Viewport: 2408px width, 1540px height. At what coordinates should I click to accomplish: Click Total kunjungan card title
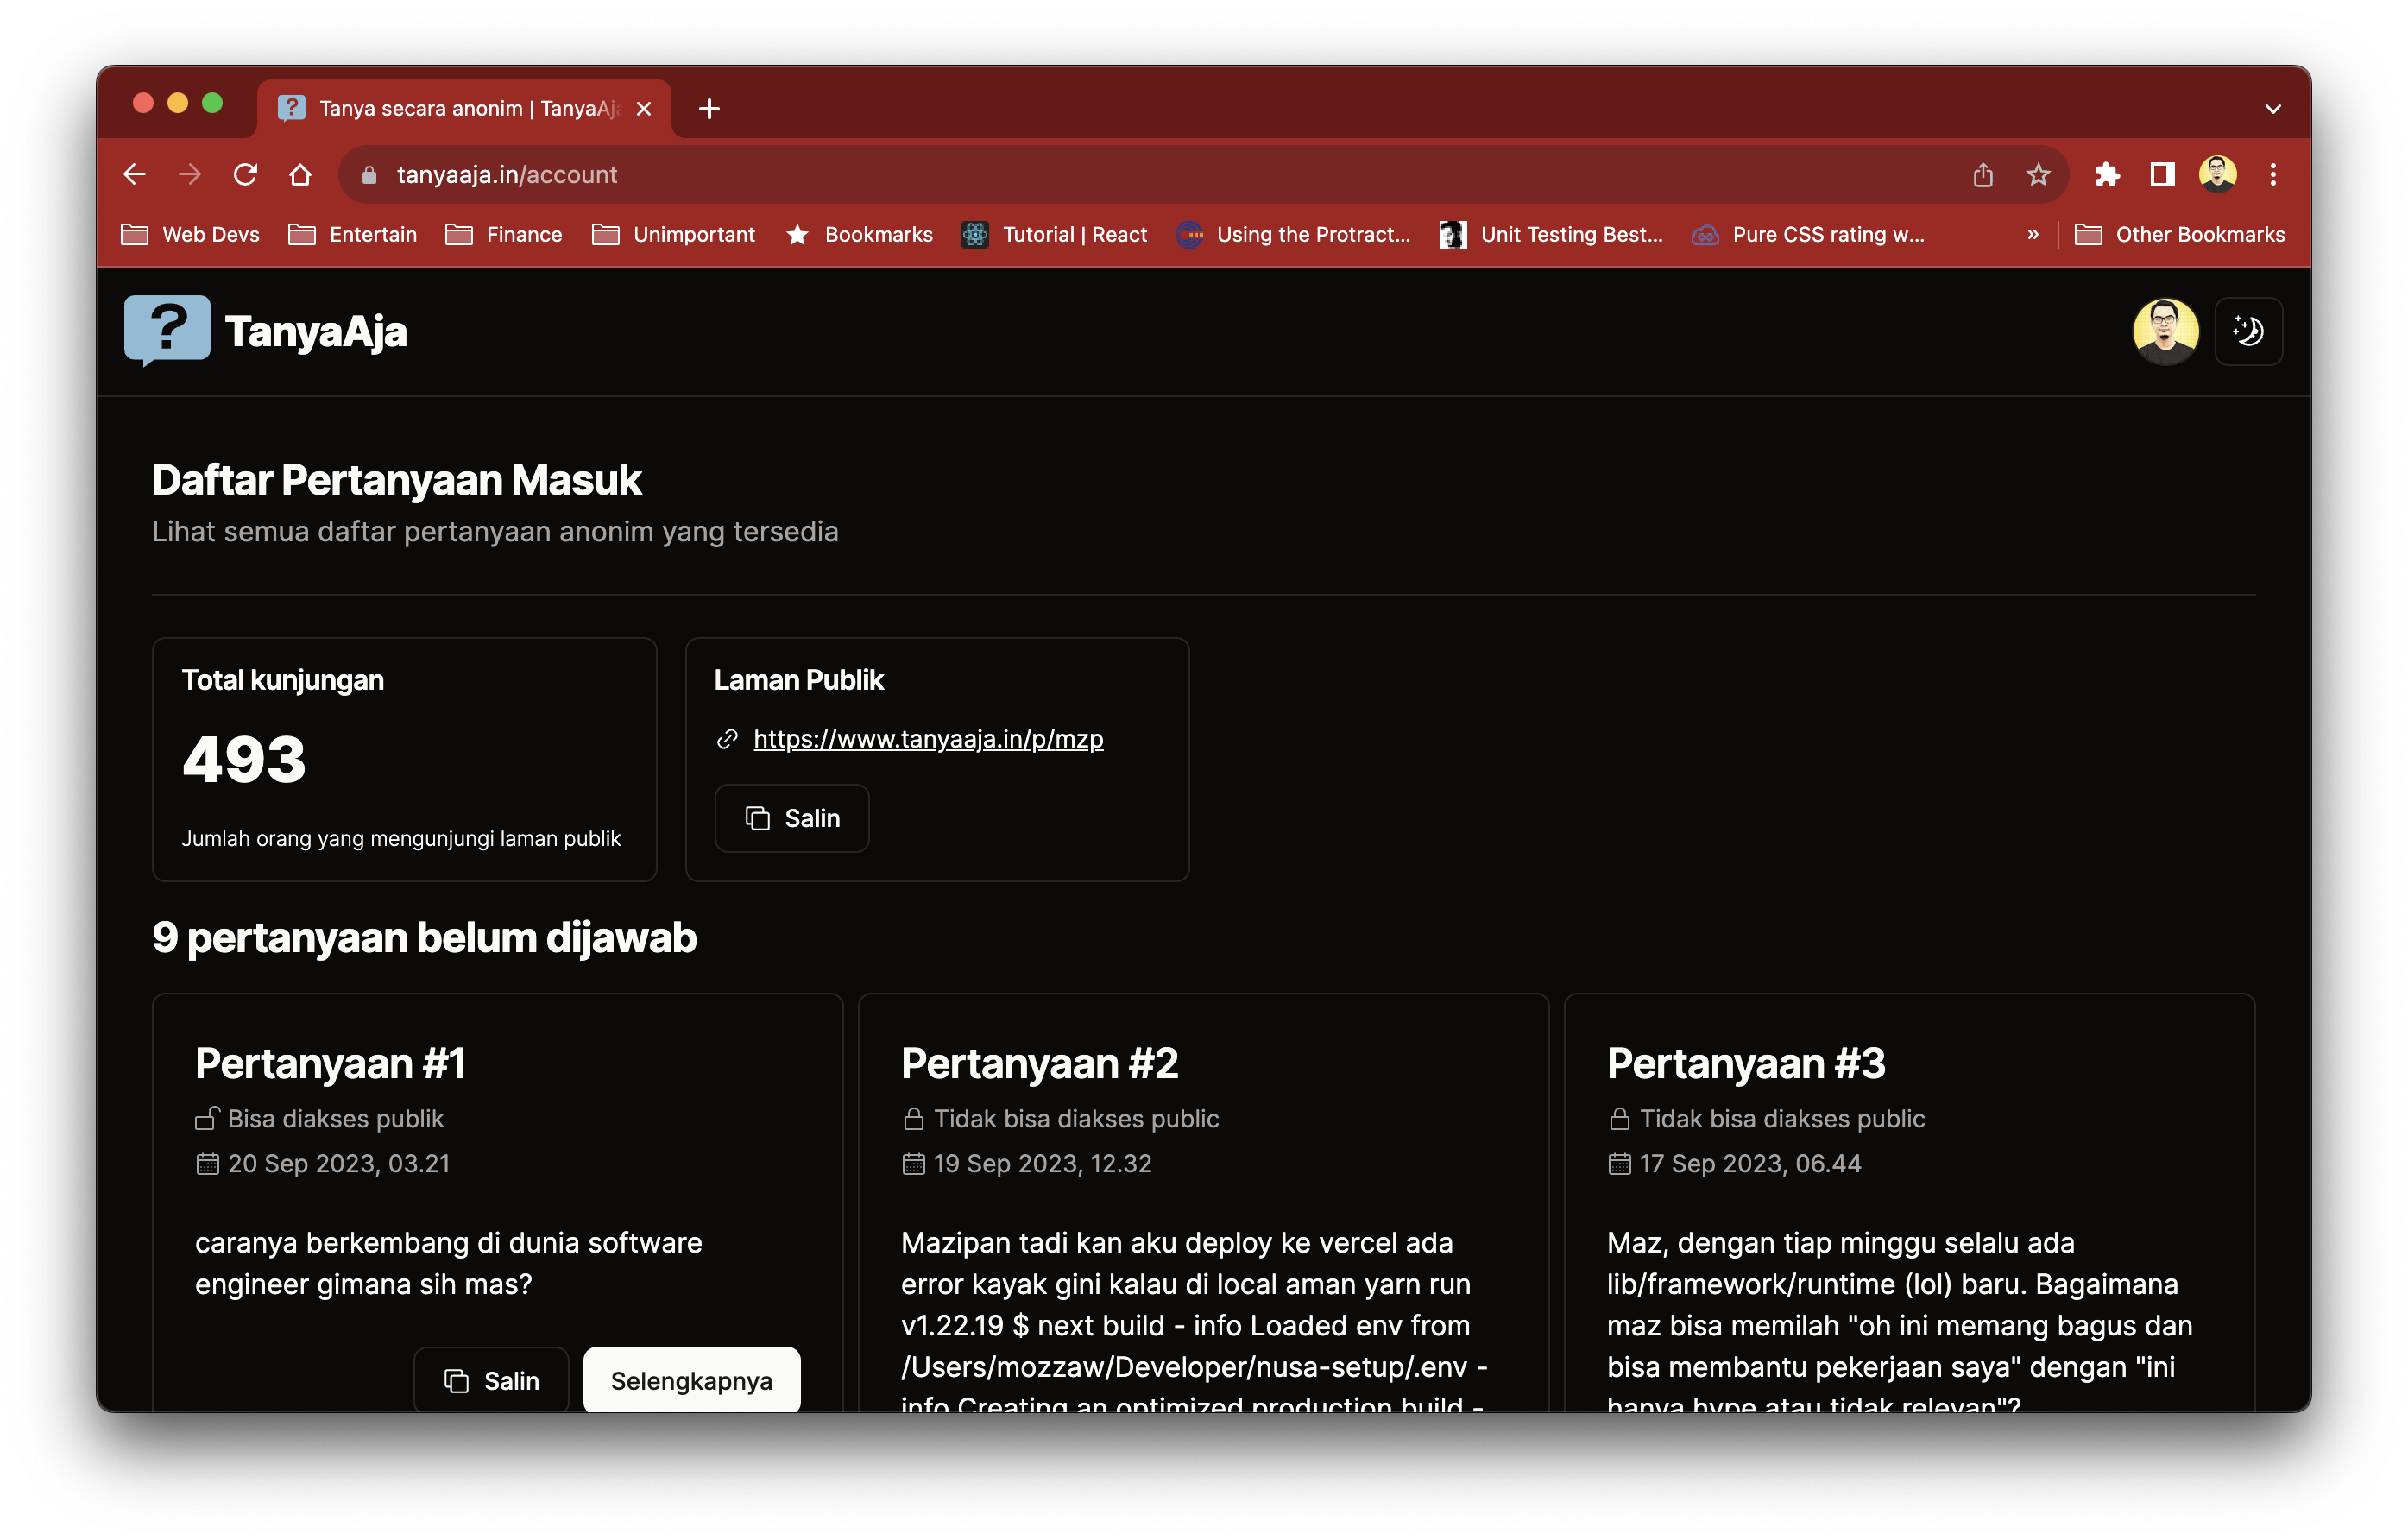(283, 680)
